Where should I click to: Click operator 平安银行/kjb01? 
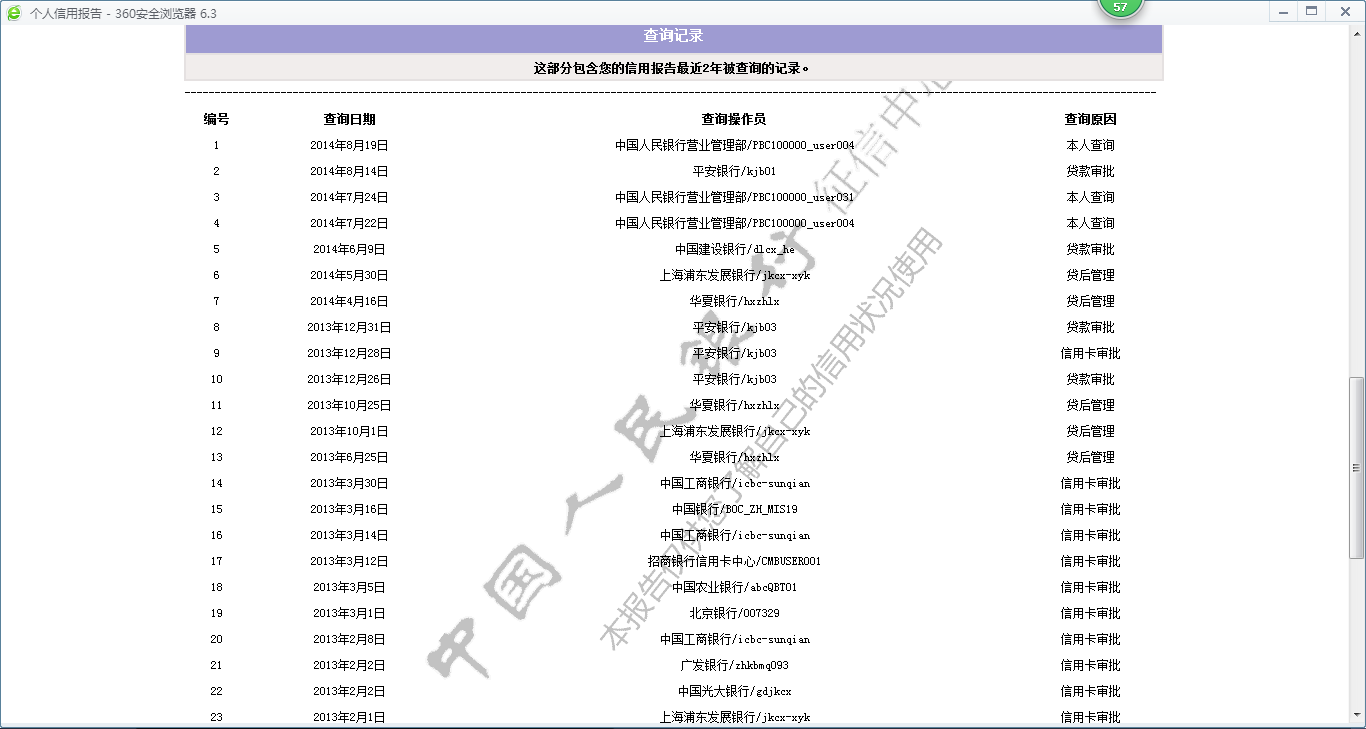pos(734,171)
